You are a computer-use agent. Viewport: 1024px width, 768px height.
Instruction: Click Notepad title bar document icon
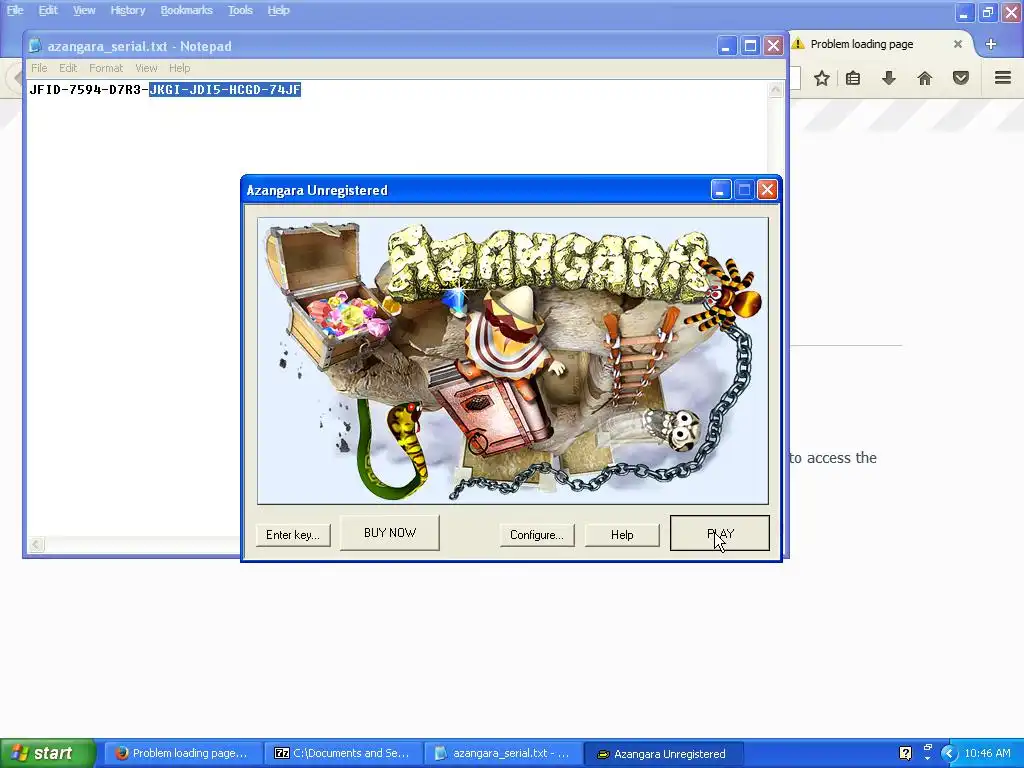coord(35,46)
